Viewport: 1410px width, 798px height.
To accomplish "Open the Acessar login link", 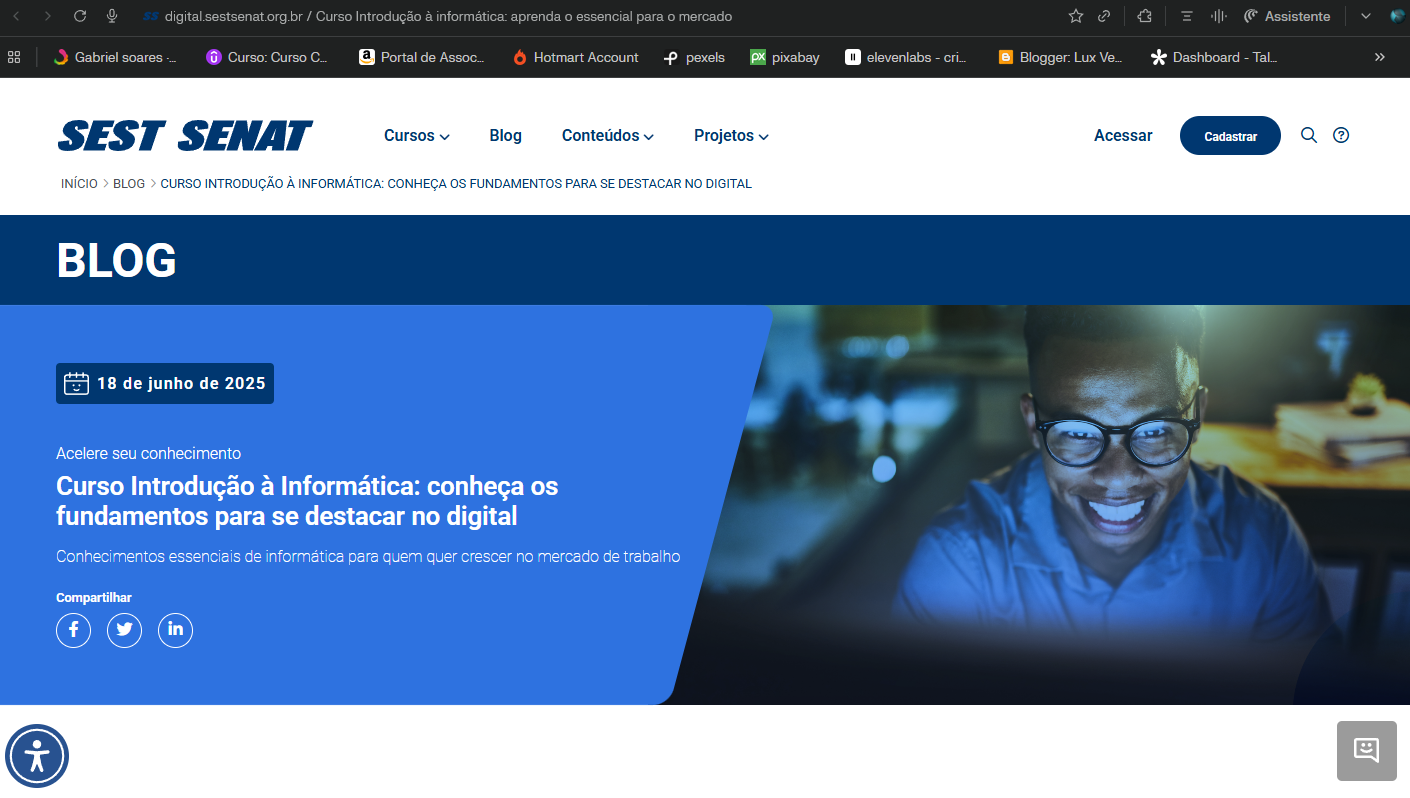I will 1122,135.
